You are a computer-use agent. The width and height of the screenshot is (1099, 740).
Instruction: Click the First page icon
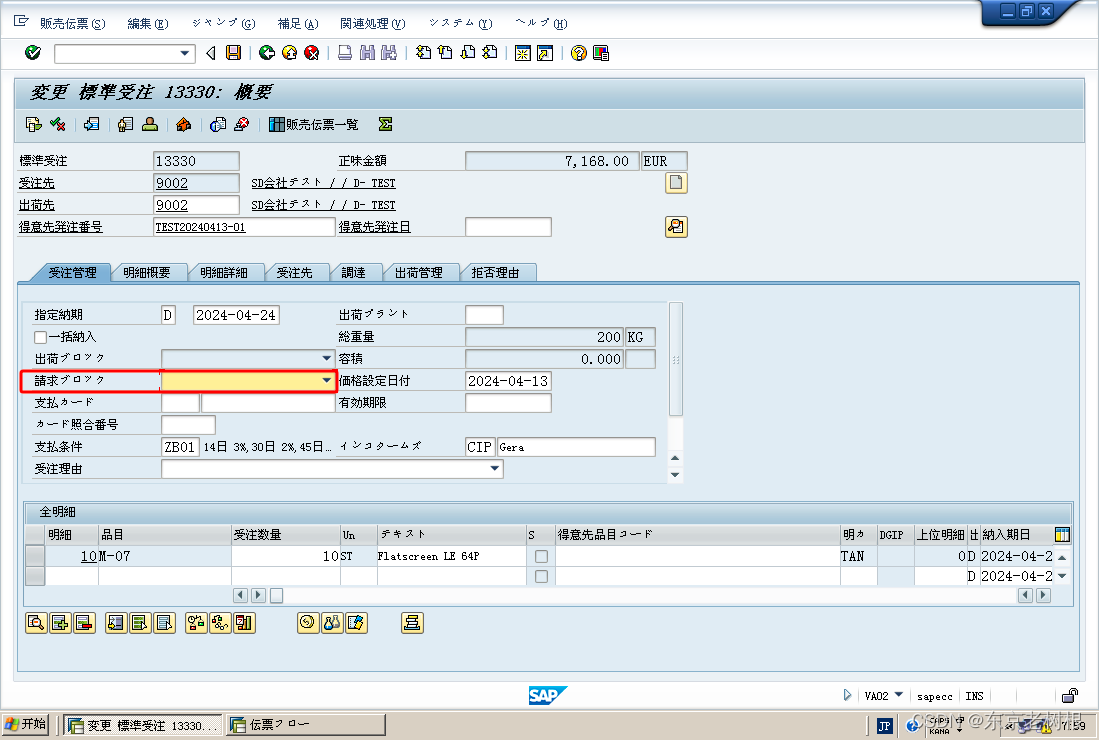(x=423, y=53)
